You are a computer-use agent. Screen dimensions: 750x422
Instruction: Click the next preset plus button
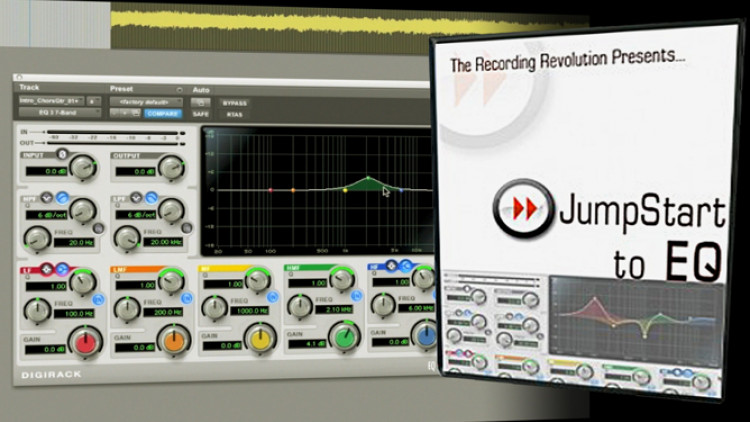click(125, 113)
